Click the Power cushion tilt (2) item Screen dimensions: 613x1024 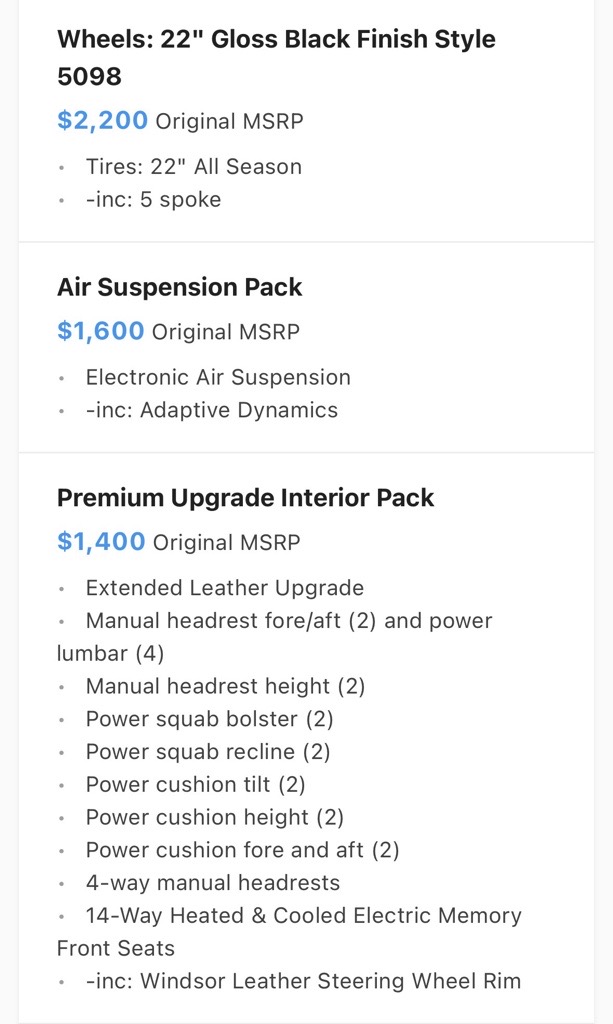click(x=196, y=784)
